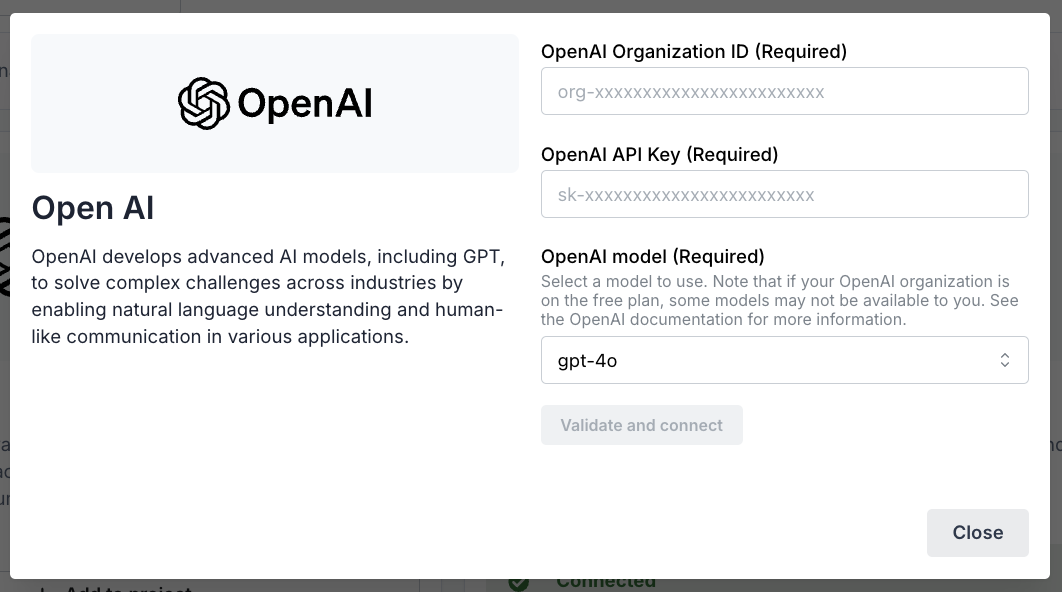Focus the OpenAI API Key field
Screen dimensions: 1062x592
(x=784, y=194)
